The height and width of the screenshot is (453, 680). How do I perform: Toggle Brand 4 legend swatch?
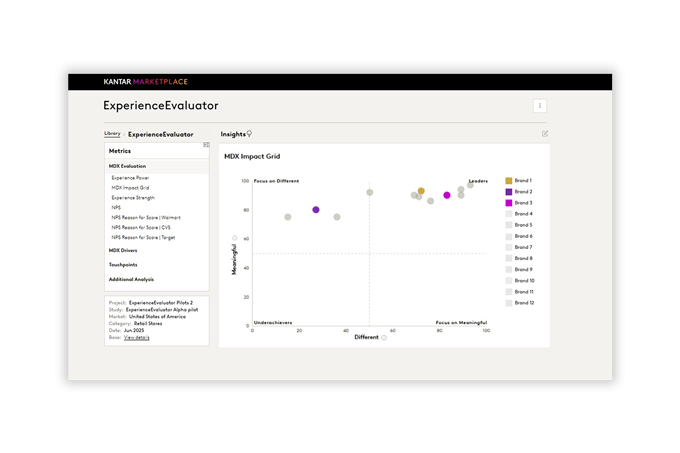(509, 214)
